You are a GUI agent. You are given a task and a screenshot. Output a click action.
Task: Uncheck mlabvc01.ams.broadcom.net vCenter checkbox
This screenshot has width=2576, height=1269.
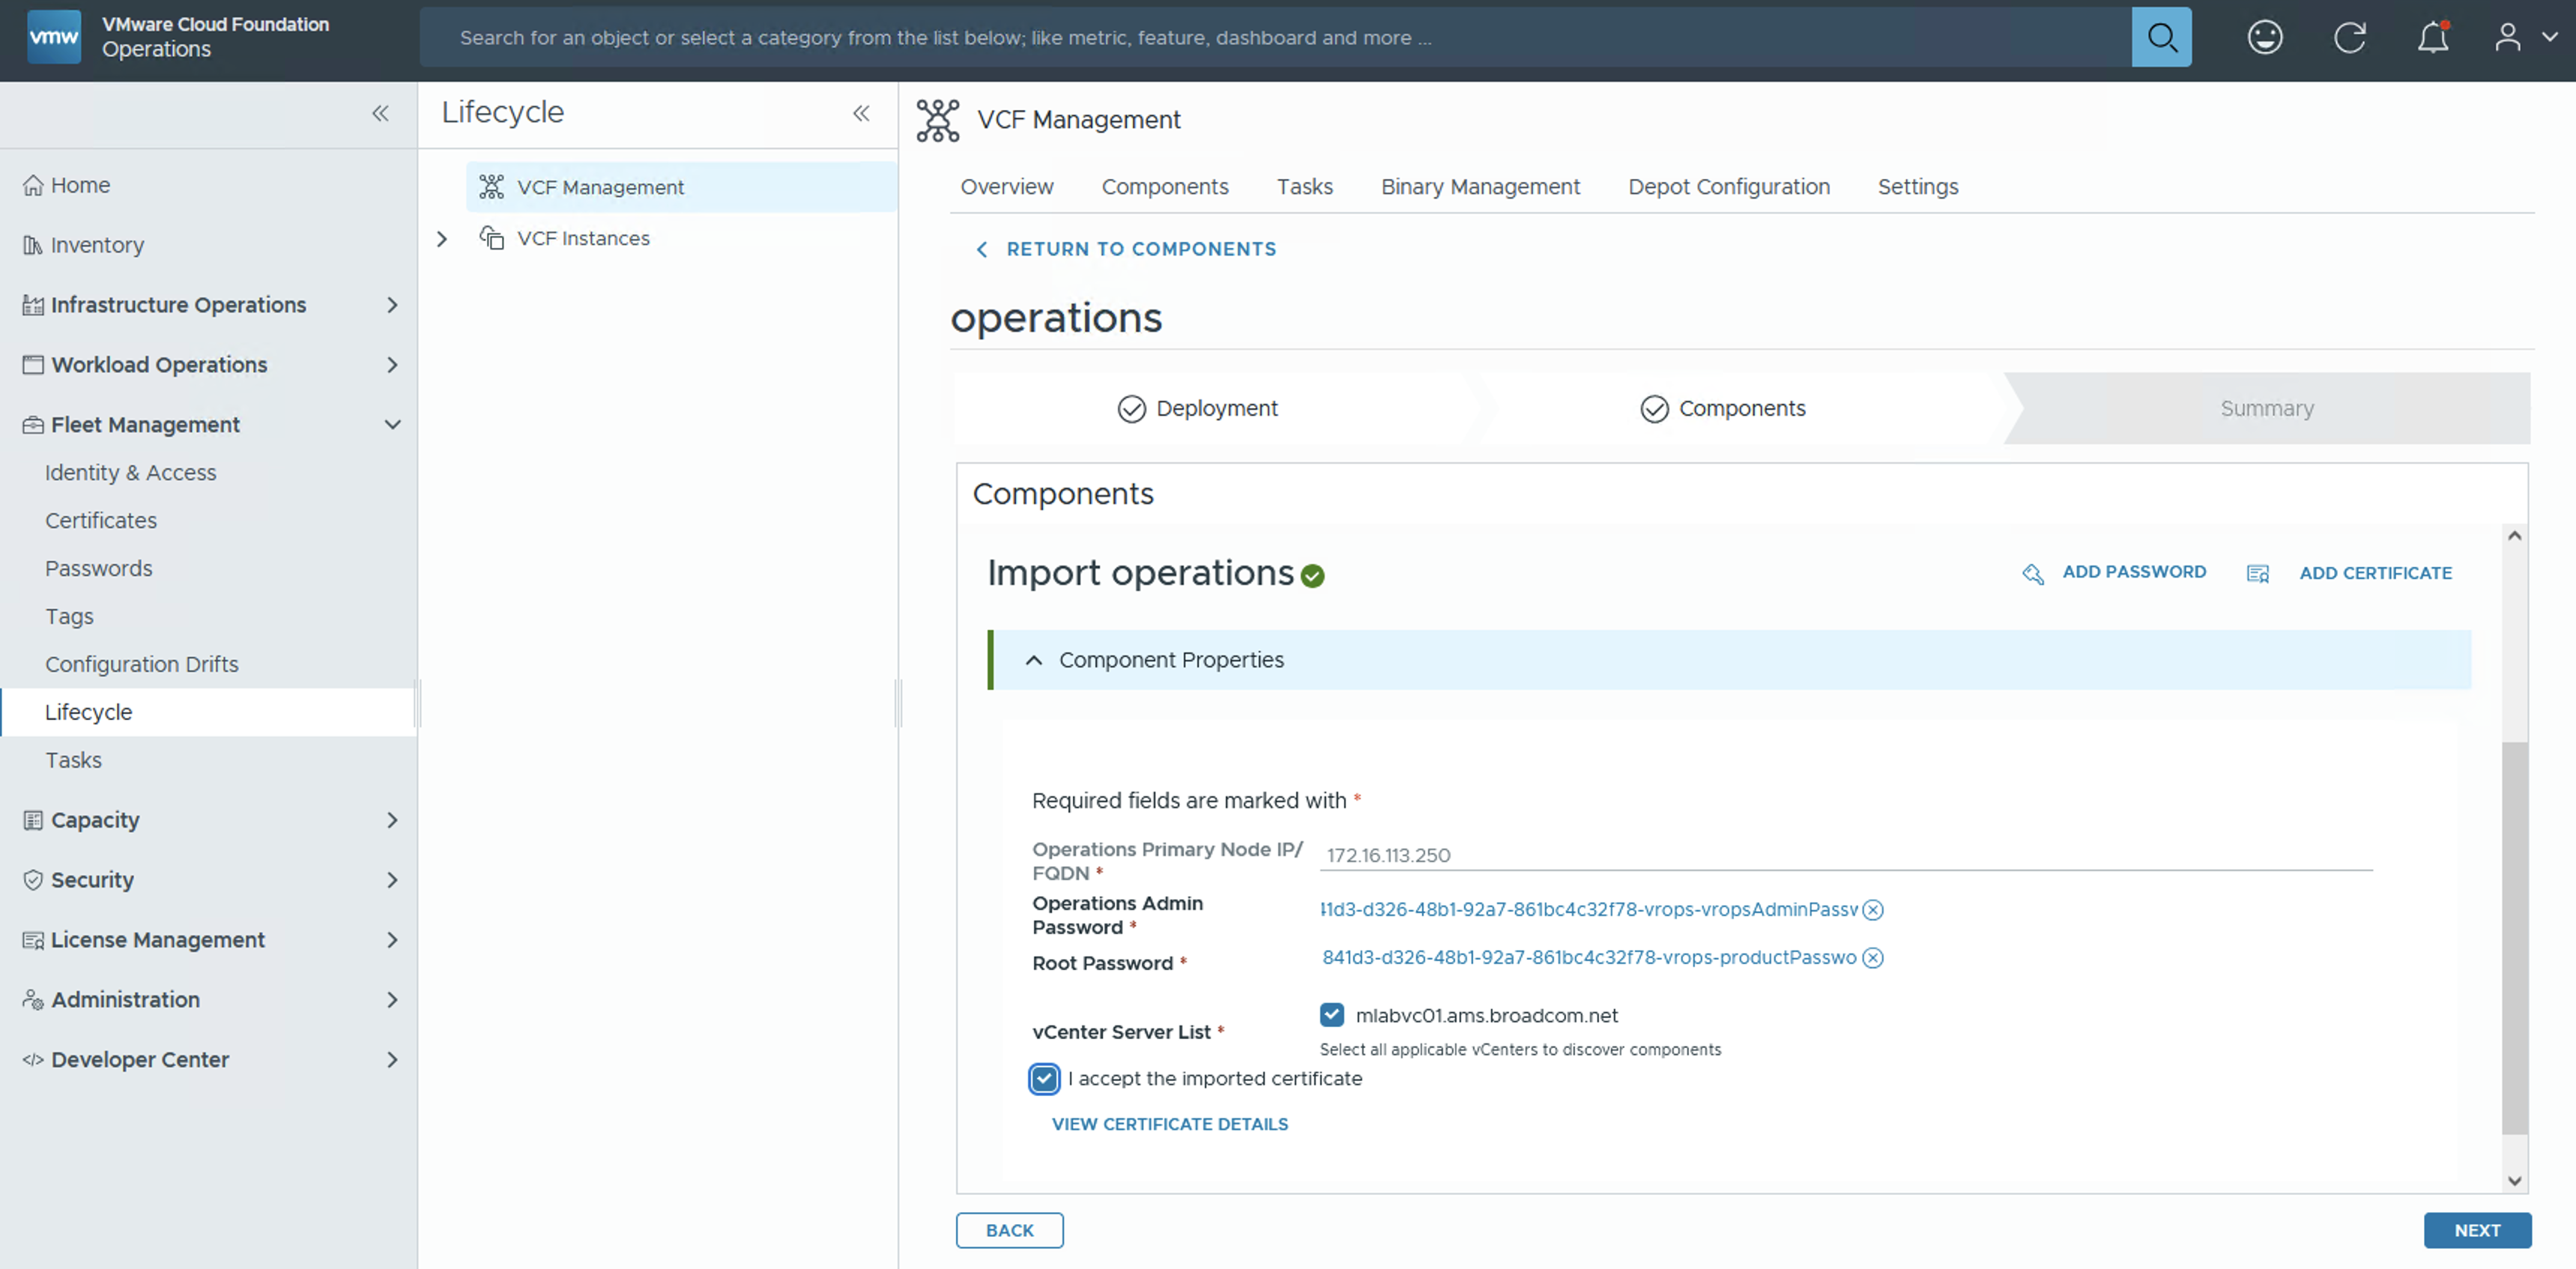tap(1331, 1015)
